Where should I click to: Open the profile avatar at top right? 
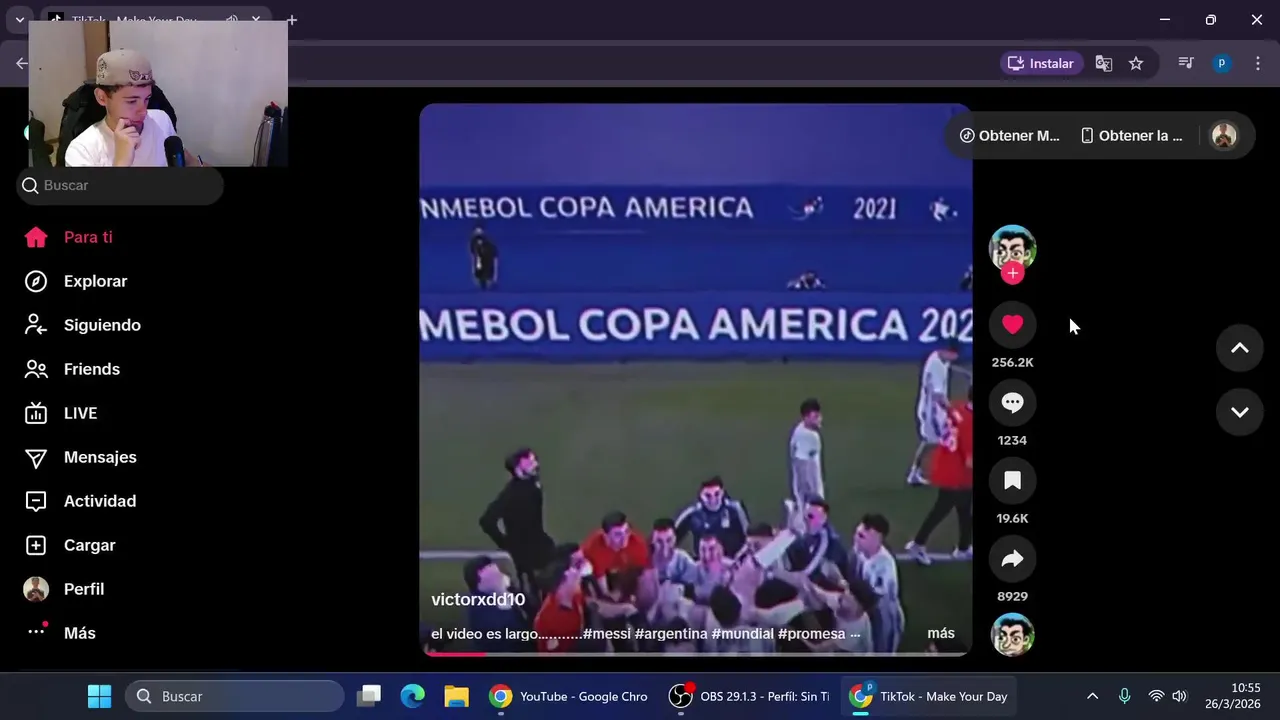click(x=1224, y=135)
